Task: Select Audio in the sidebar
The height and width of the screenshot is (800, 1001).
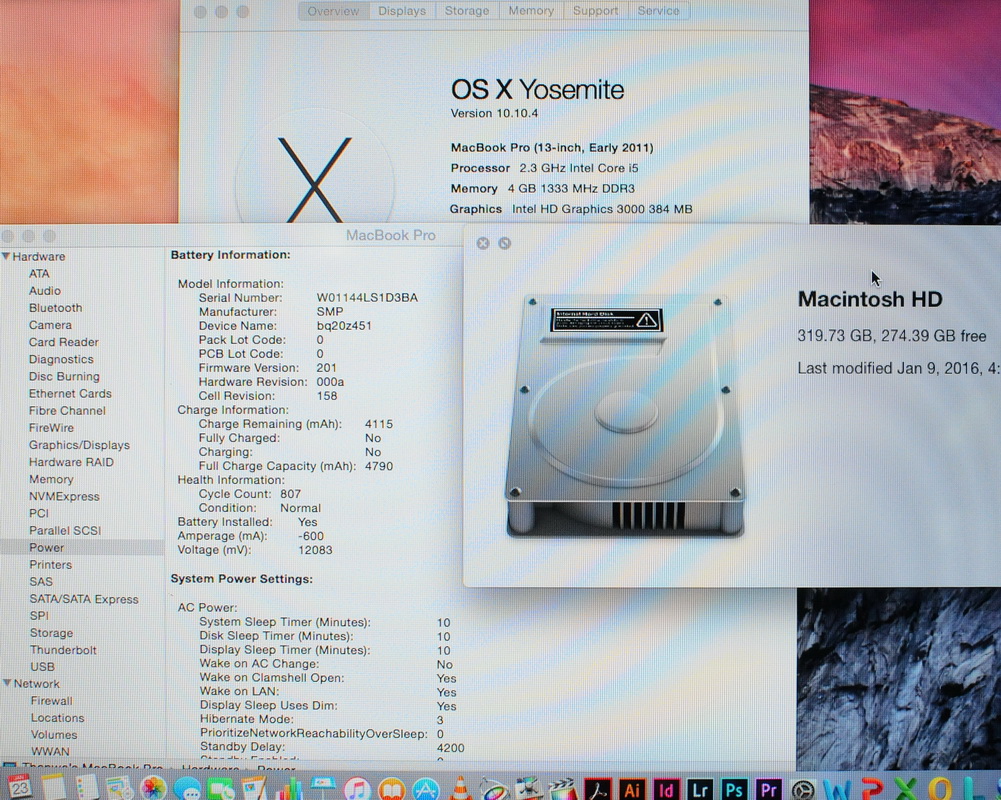Action: pyautogui.click(x=45, y=291)
